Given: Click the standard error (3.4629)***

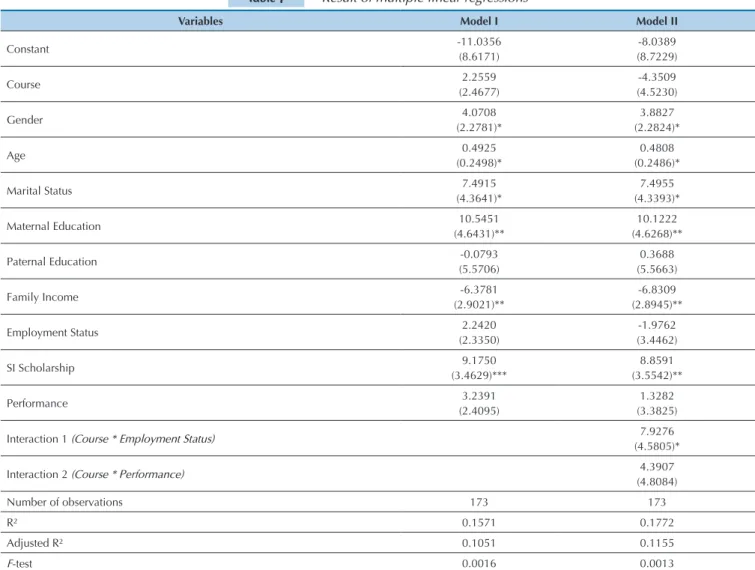Looking at the screenshot, I should [479, 376].
